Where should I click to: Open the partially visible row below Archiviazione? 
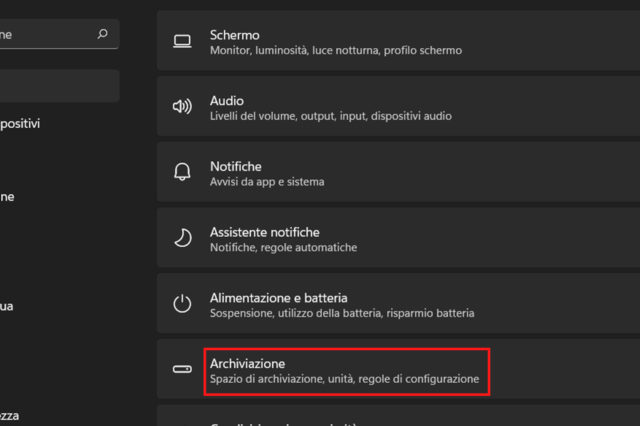400,418
